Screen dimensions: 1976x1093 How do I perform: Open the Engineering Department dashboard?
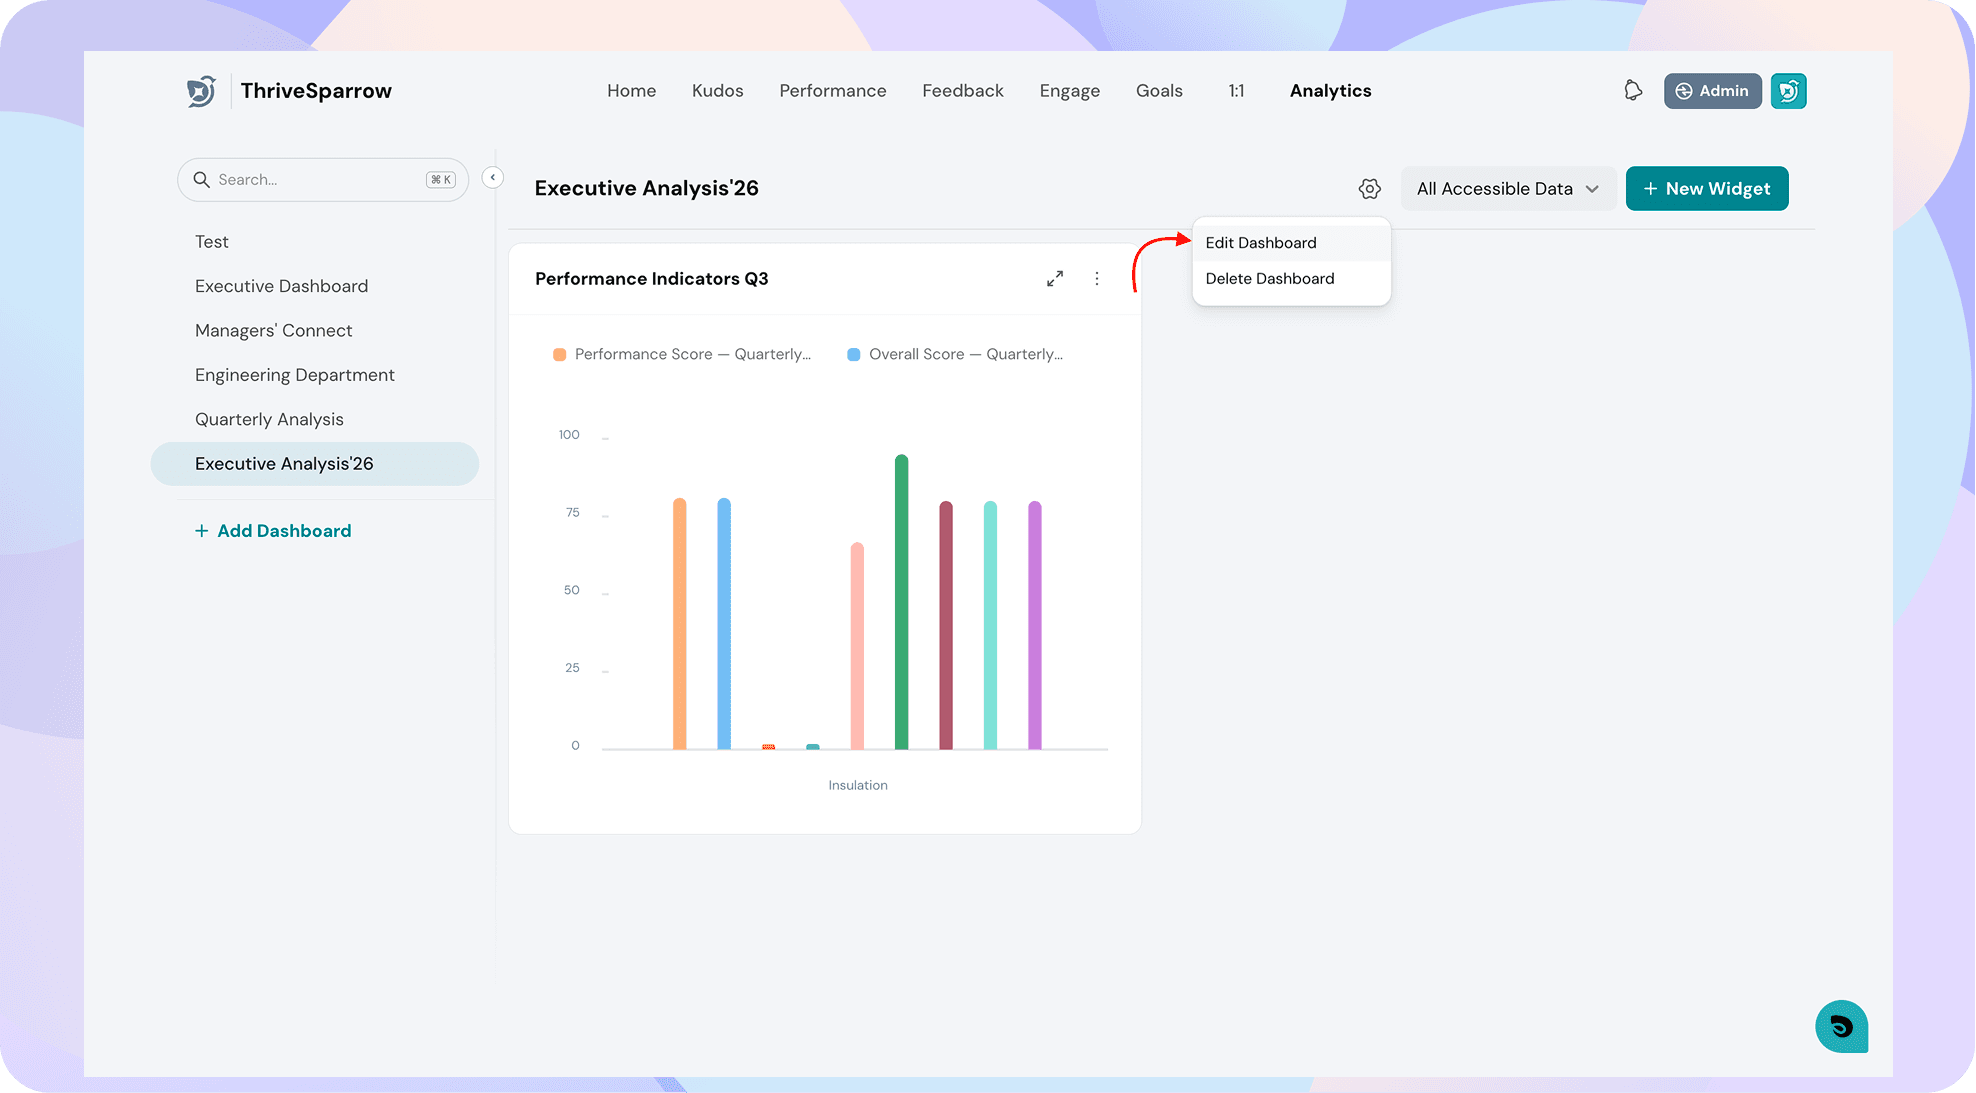(x=295, y=375)
